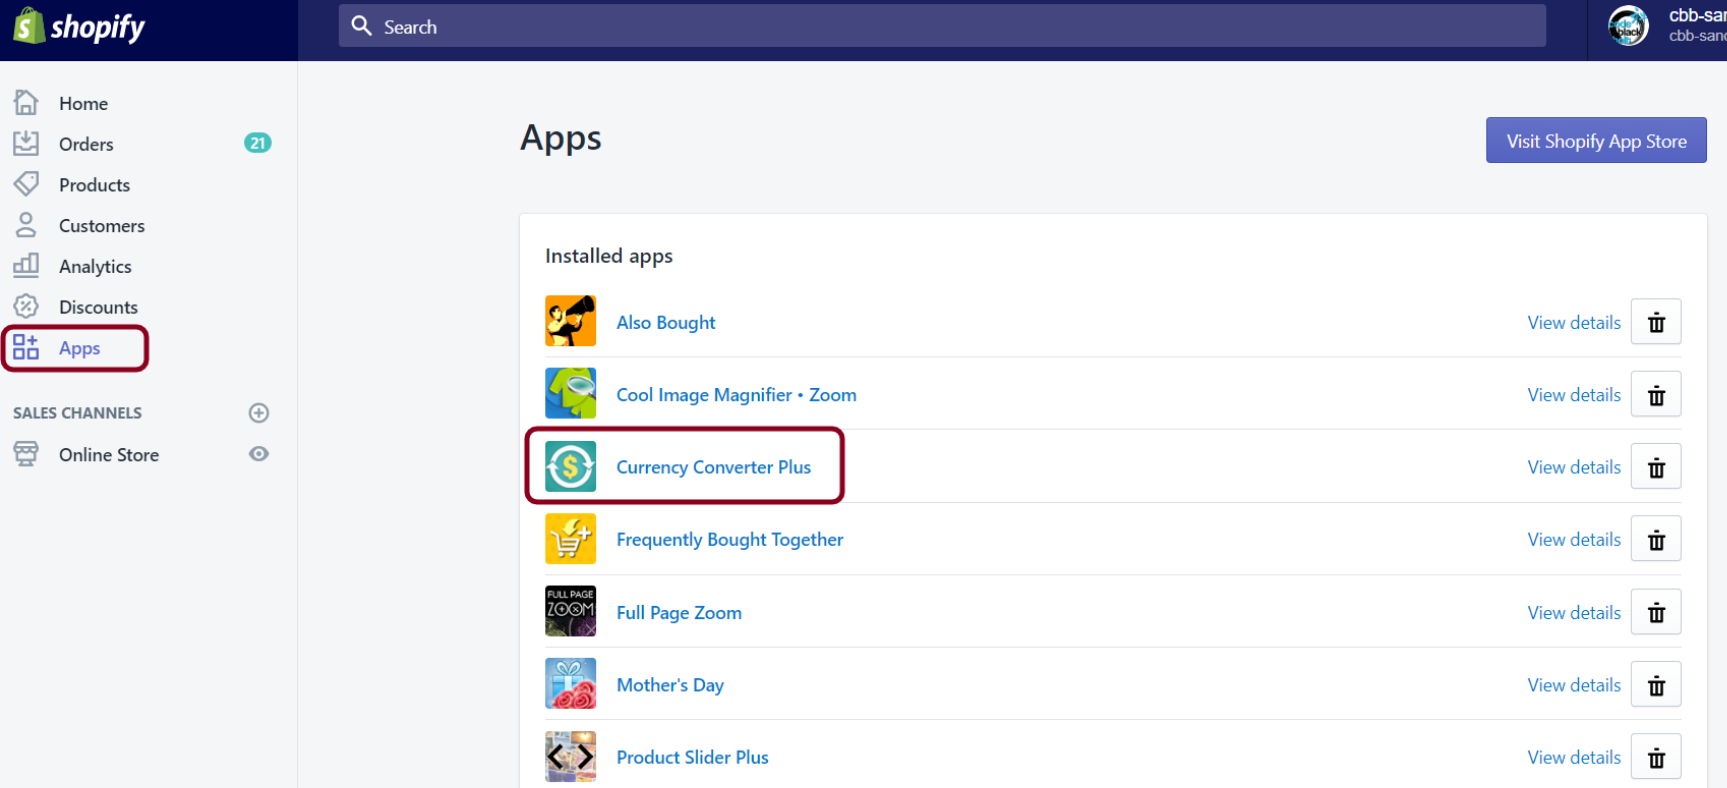Open Orders in the sidebar
The width and height of the screenshot is (1727, 788).
point(86,144)
